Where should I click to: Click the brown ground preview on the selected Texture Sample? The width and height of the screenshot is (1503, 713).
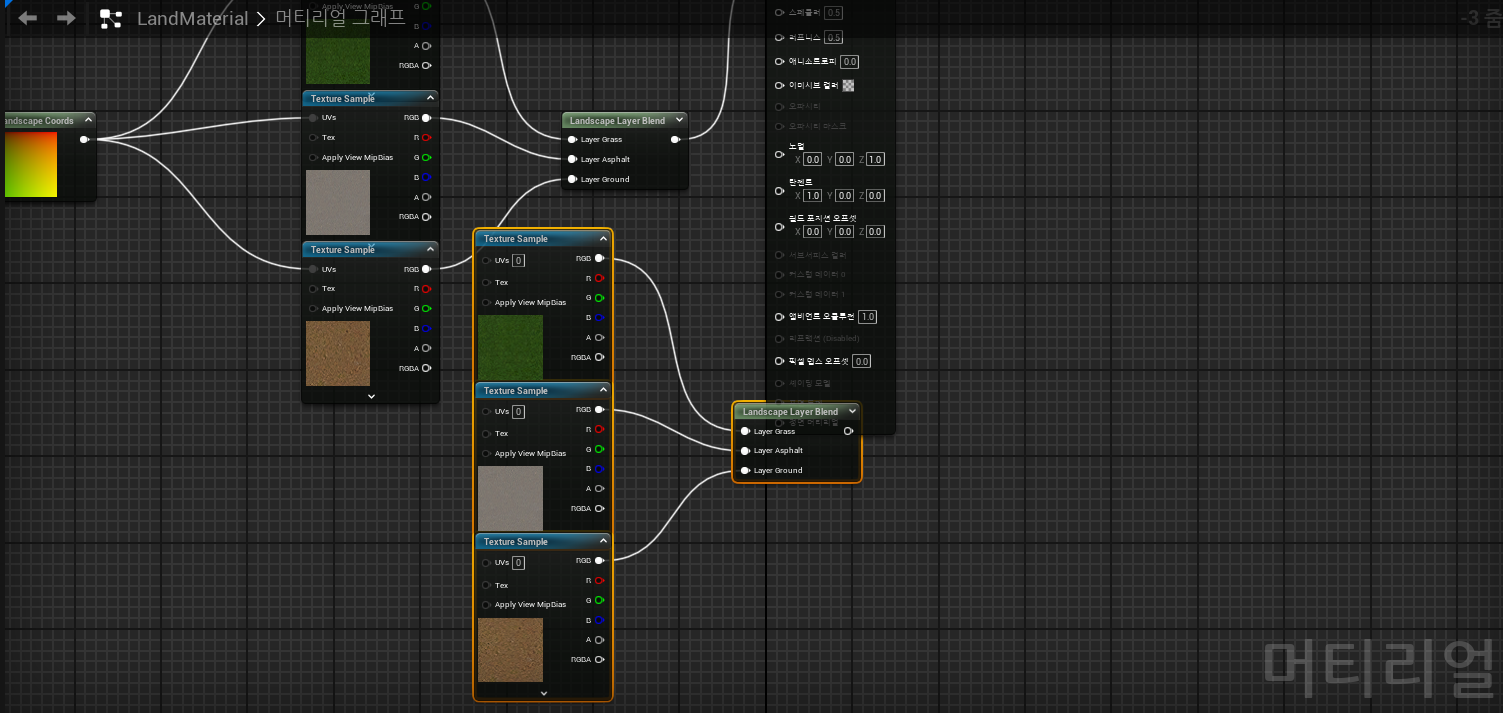(x=510, y=650)
